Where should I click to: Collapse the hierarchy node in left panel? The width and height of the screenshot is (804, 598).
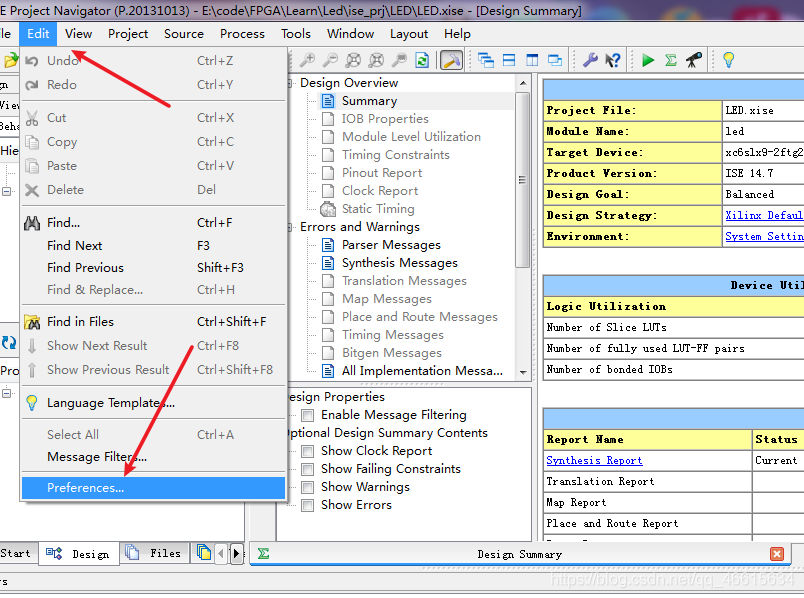(6, 191)
